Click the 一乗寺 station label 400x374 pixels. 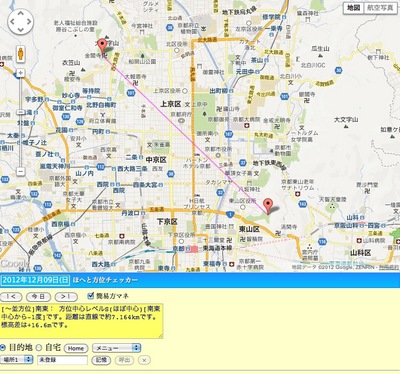pos(274,29)
